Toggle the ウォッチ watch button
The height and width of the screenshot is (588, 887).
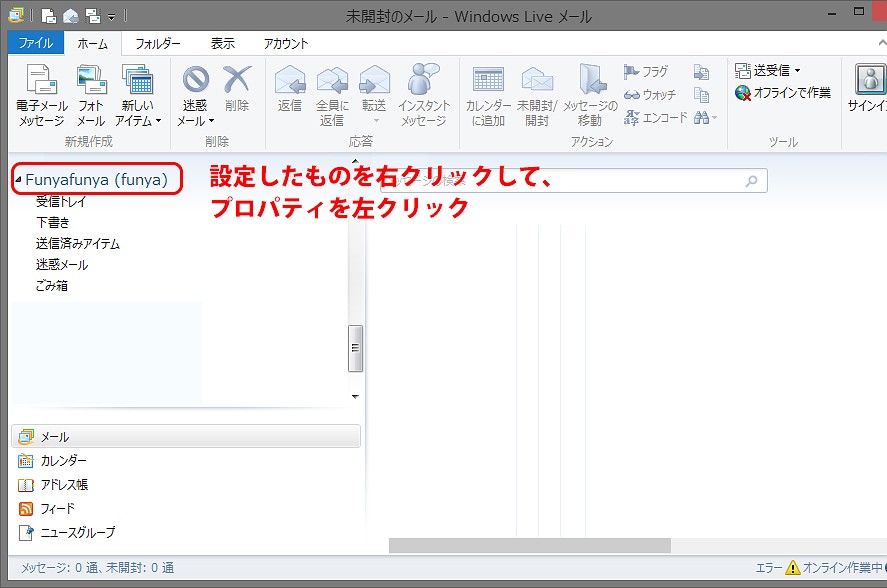point(650,95)
